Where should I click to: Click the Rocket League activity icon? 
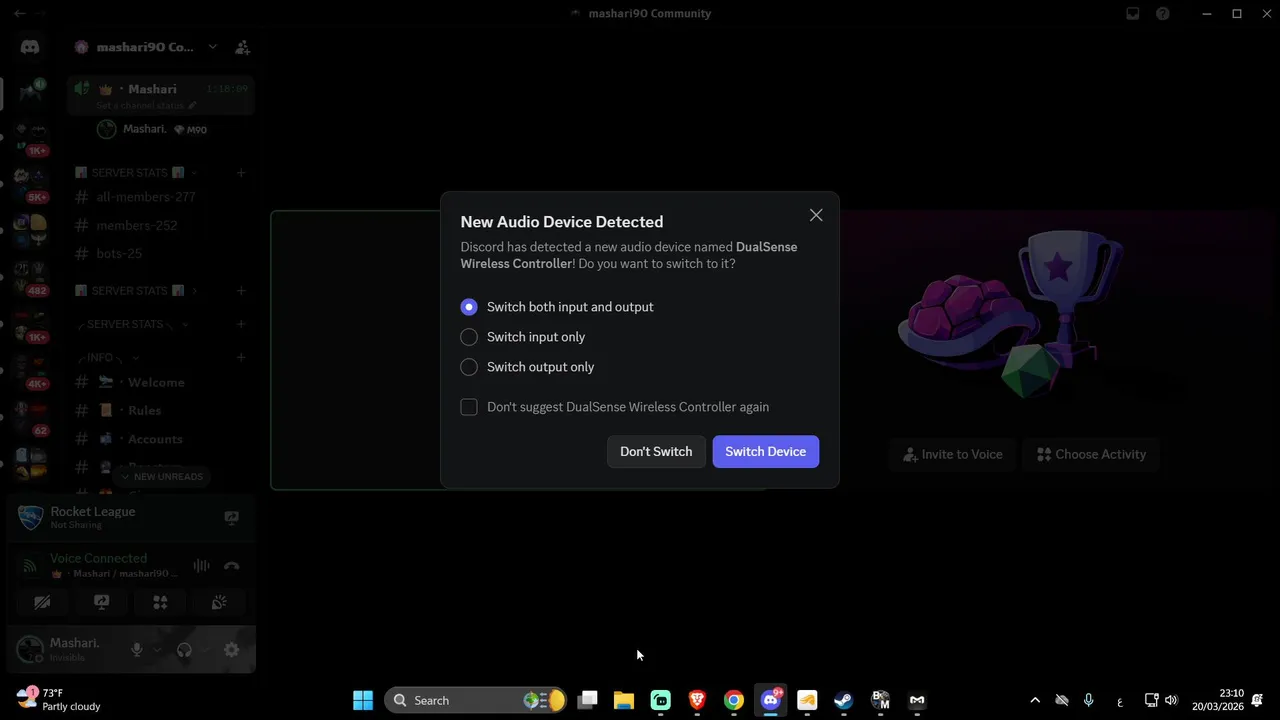click(30, 517)
